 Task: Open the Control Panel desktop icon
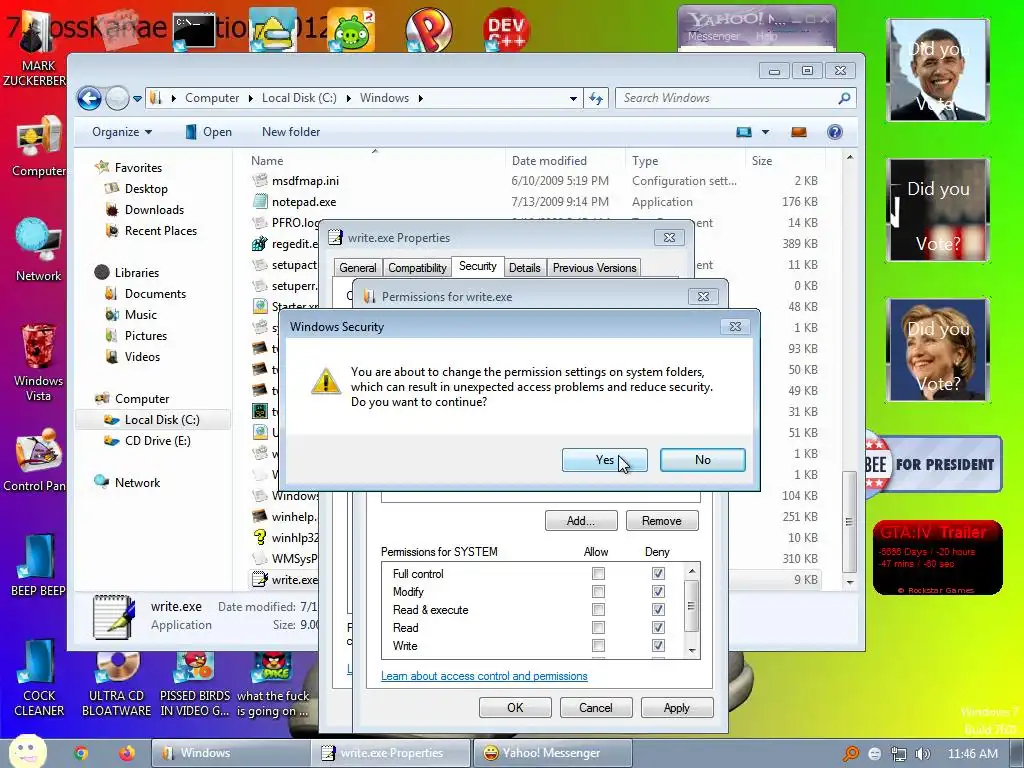tap(36, 460)
